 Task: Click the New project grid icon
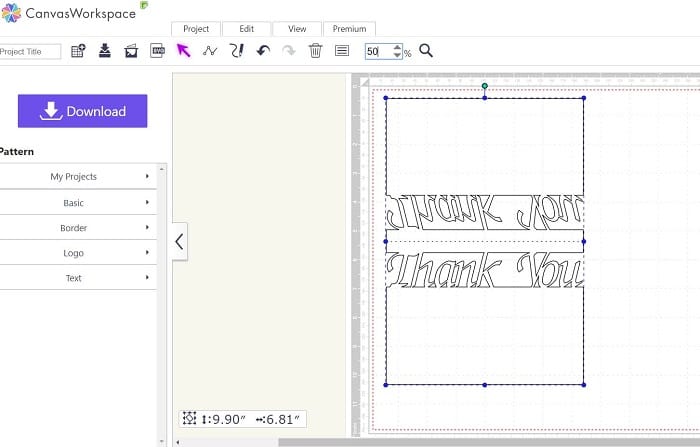click(x=78, y=50)
